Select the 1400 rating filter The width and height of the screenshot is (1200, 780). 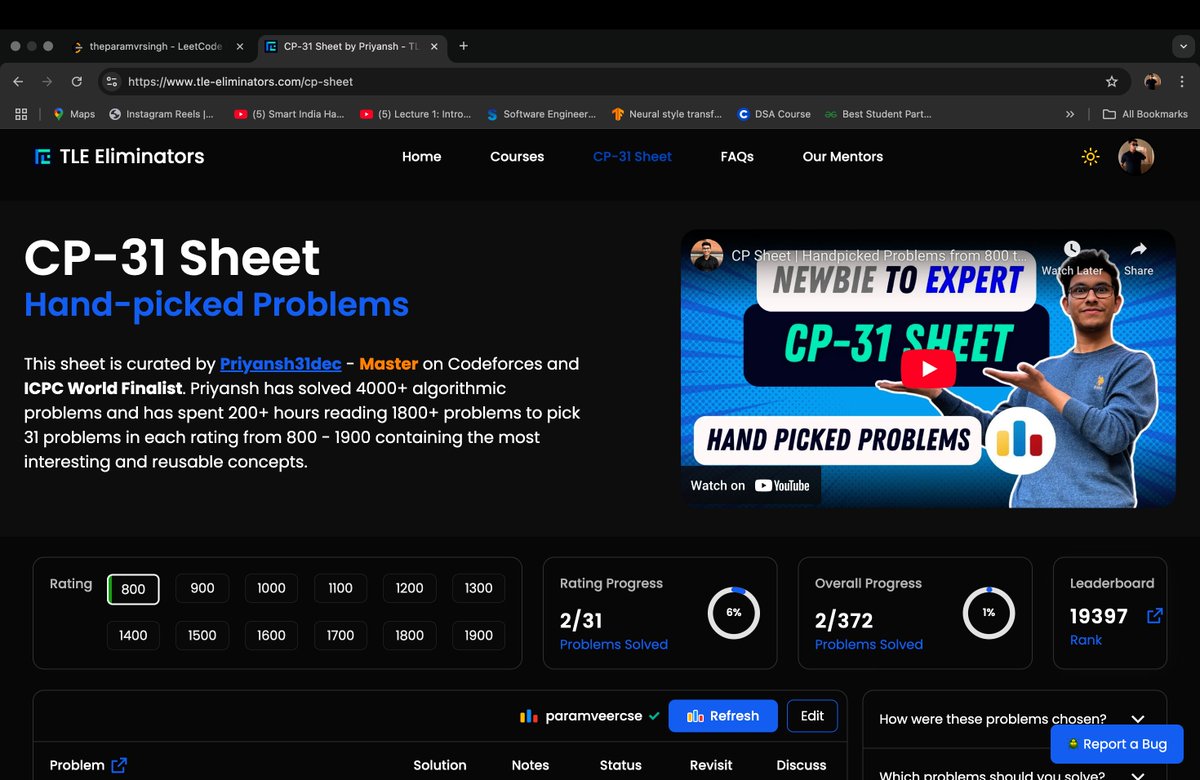(133, 635)
